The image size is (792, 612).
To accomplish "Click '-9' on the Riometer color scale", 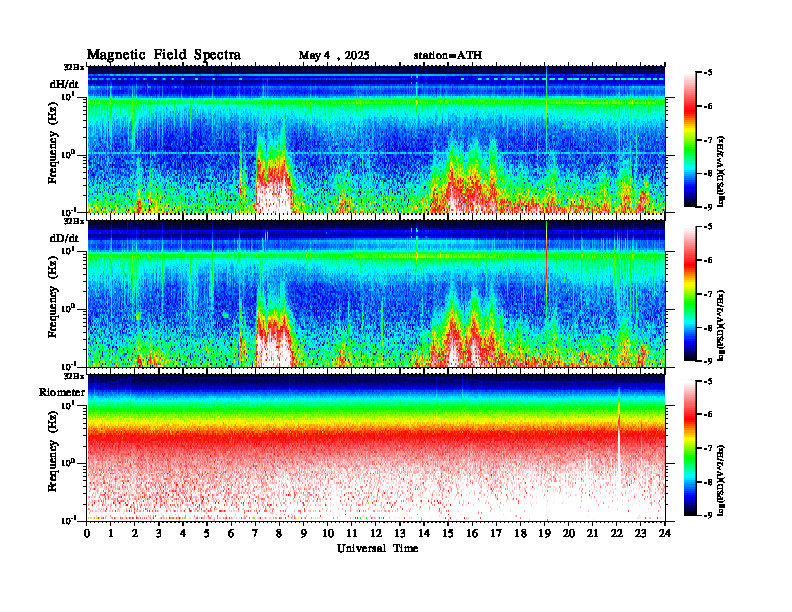I will (709, 515).
